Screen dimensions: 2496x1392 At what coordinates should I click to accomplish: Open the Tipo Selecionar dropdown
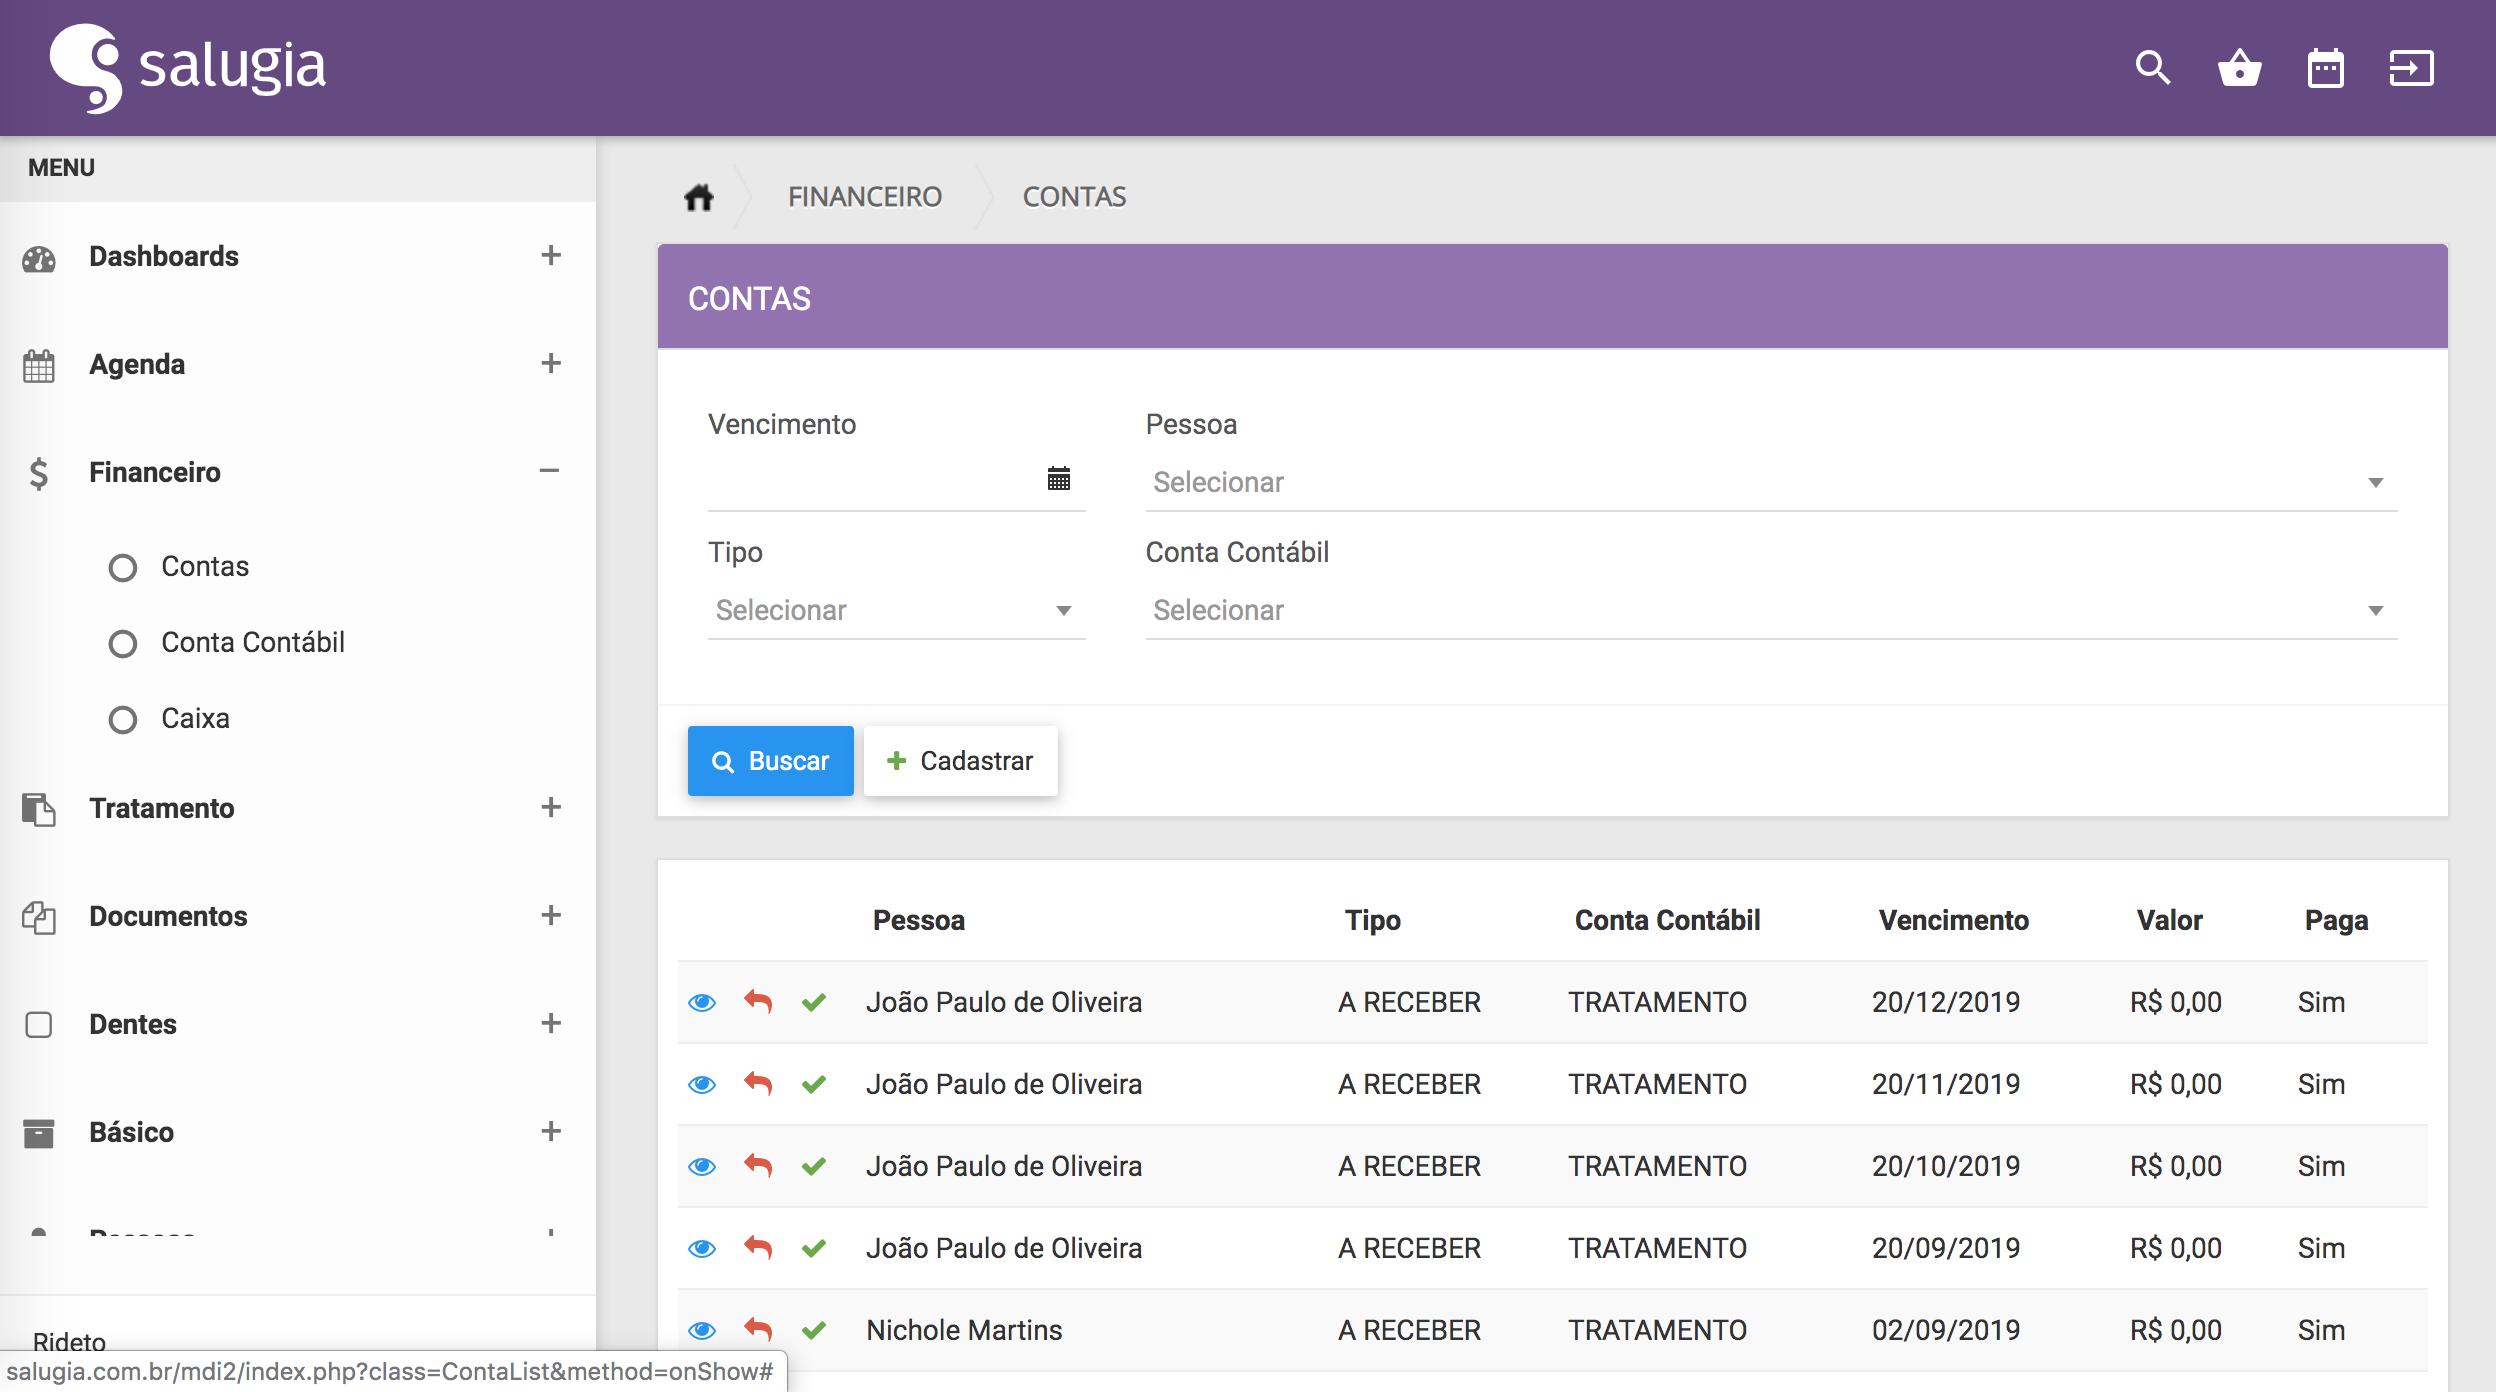[x=896, y=611]
